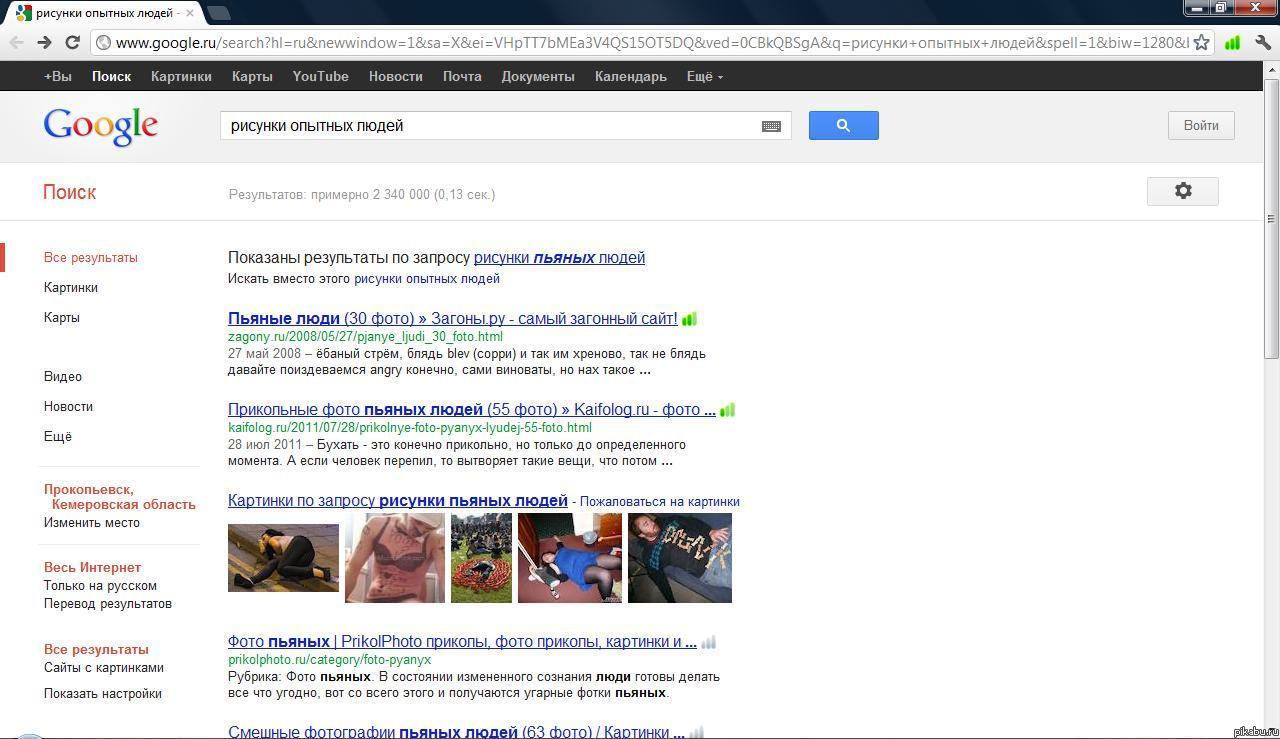
Task: Open 'Фото пьяных | PrikolPhoto' result
Action: click(462, 642)
